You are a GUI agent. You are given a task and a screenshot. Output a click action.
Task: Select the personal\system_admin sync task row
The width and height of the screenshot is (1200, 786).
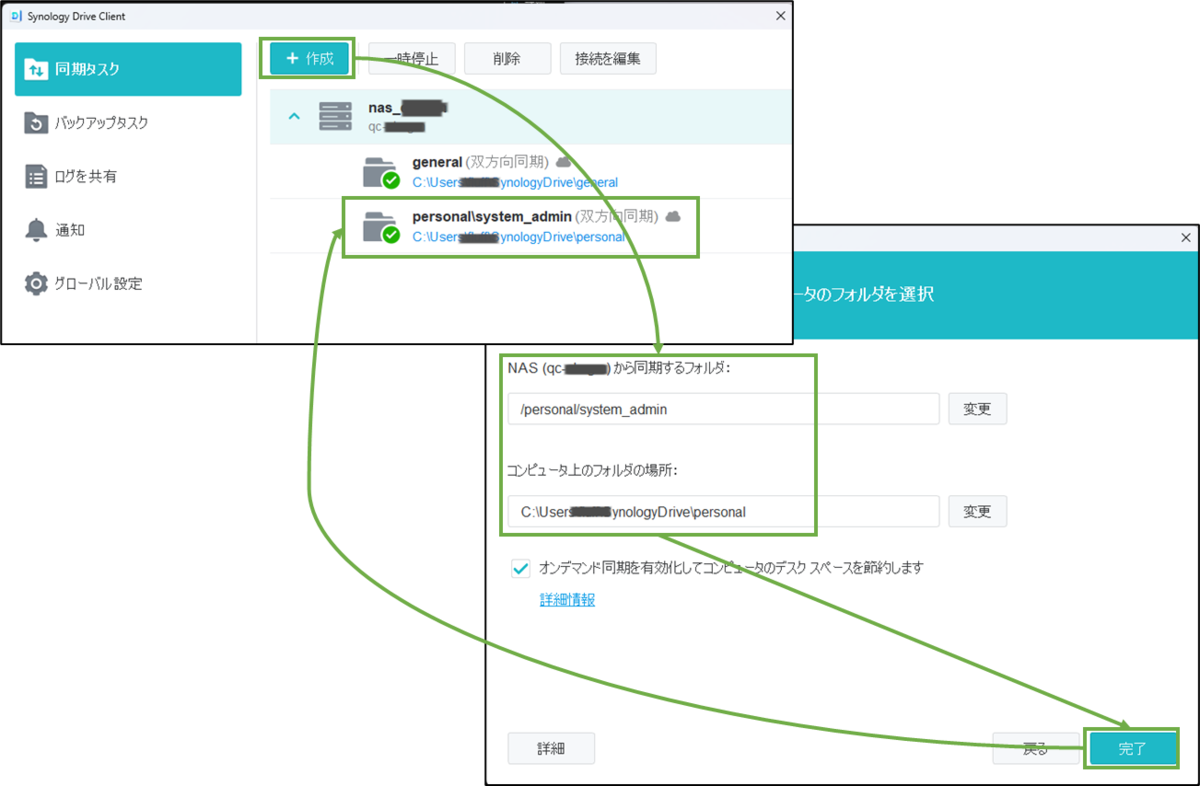pyautogui.click(x=530, y=226)
